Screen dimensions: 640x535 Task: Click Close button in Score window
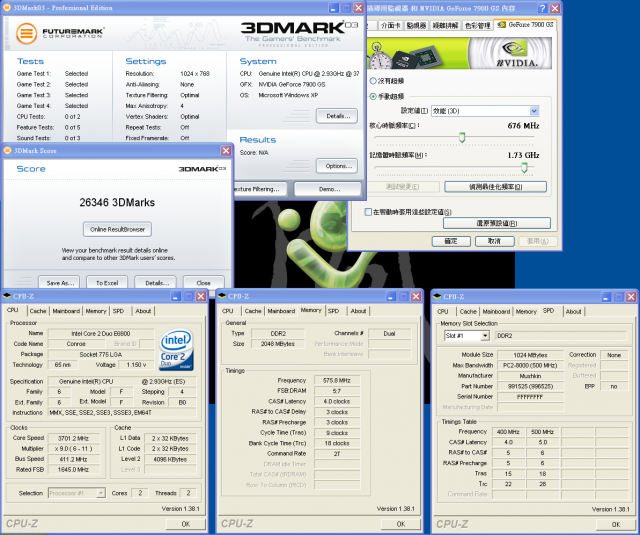(x=204, y=282)
